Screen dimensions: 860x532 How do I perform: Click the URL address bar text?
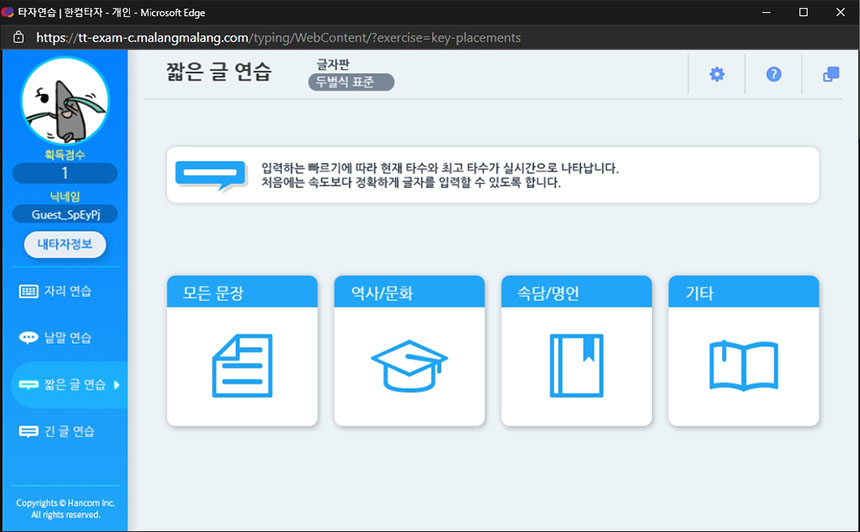click(x=279, y=37)
